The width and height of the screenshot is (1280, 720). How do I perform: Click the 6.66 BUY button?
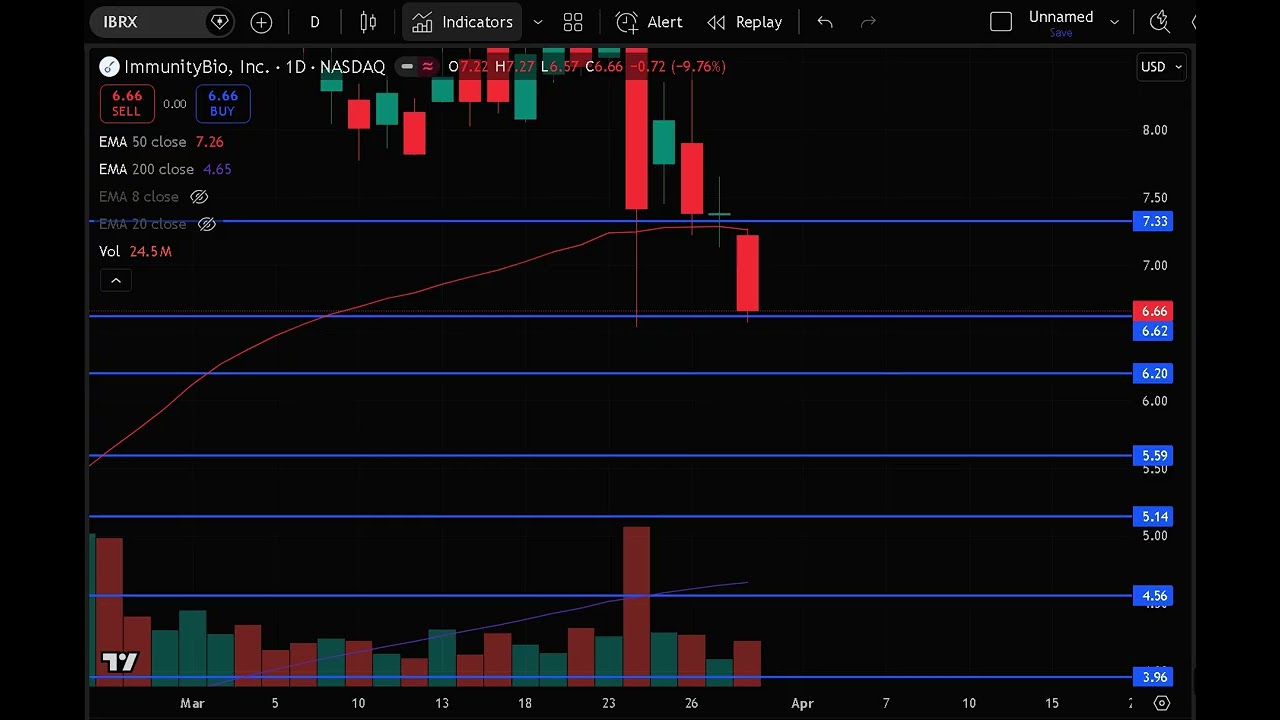coord(222,103)
